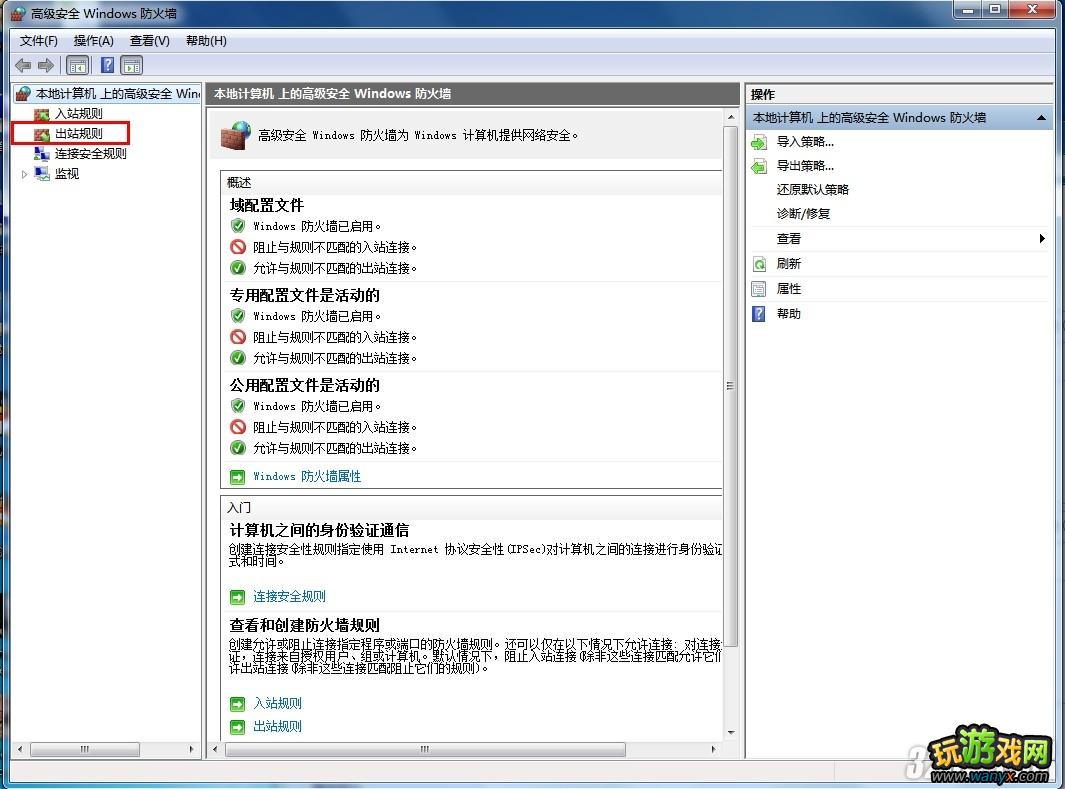Click green shield icon under 域配置文件

tap(238, 225)
